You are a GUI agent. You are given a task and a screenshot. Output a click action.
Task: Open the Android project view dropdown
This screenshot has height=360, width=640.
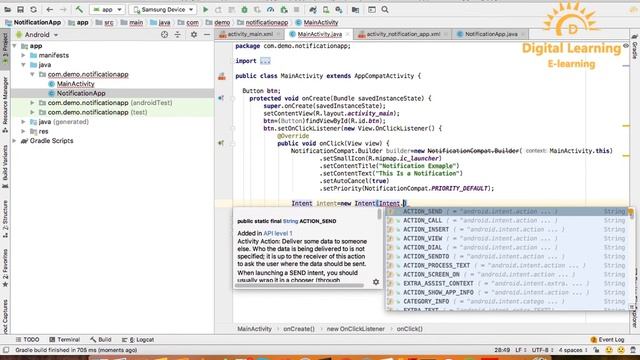click(x=37, y=35)
